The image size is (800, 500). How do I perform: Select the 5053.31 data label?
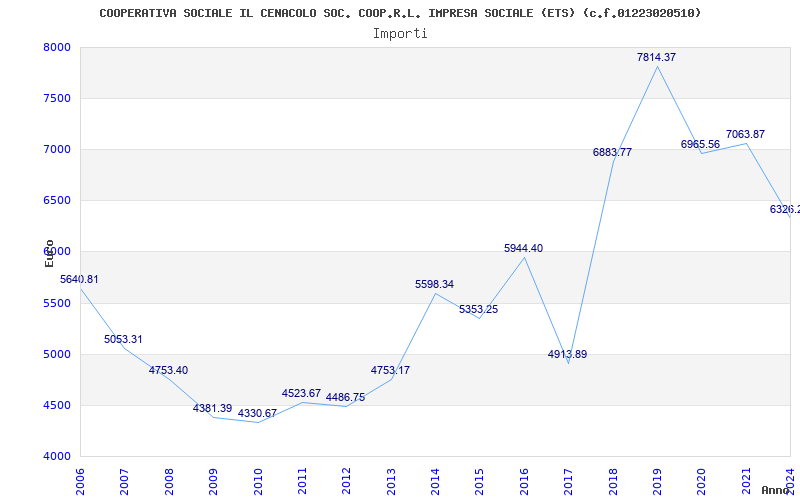[x=123, y=340]
